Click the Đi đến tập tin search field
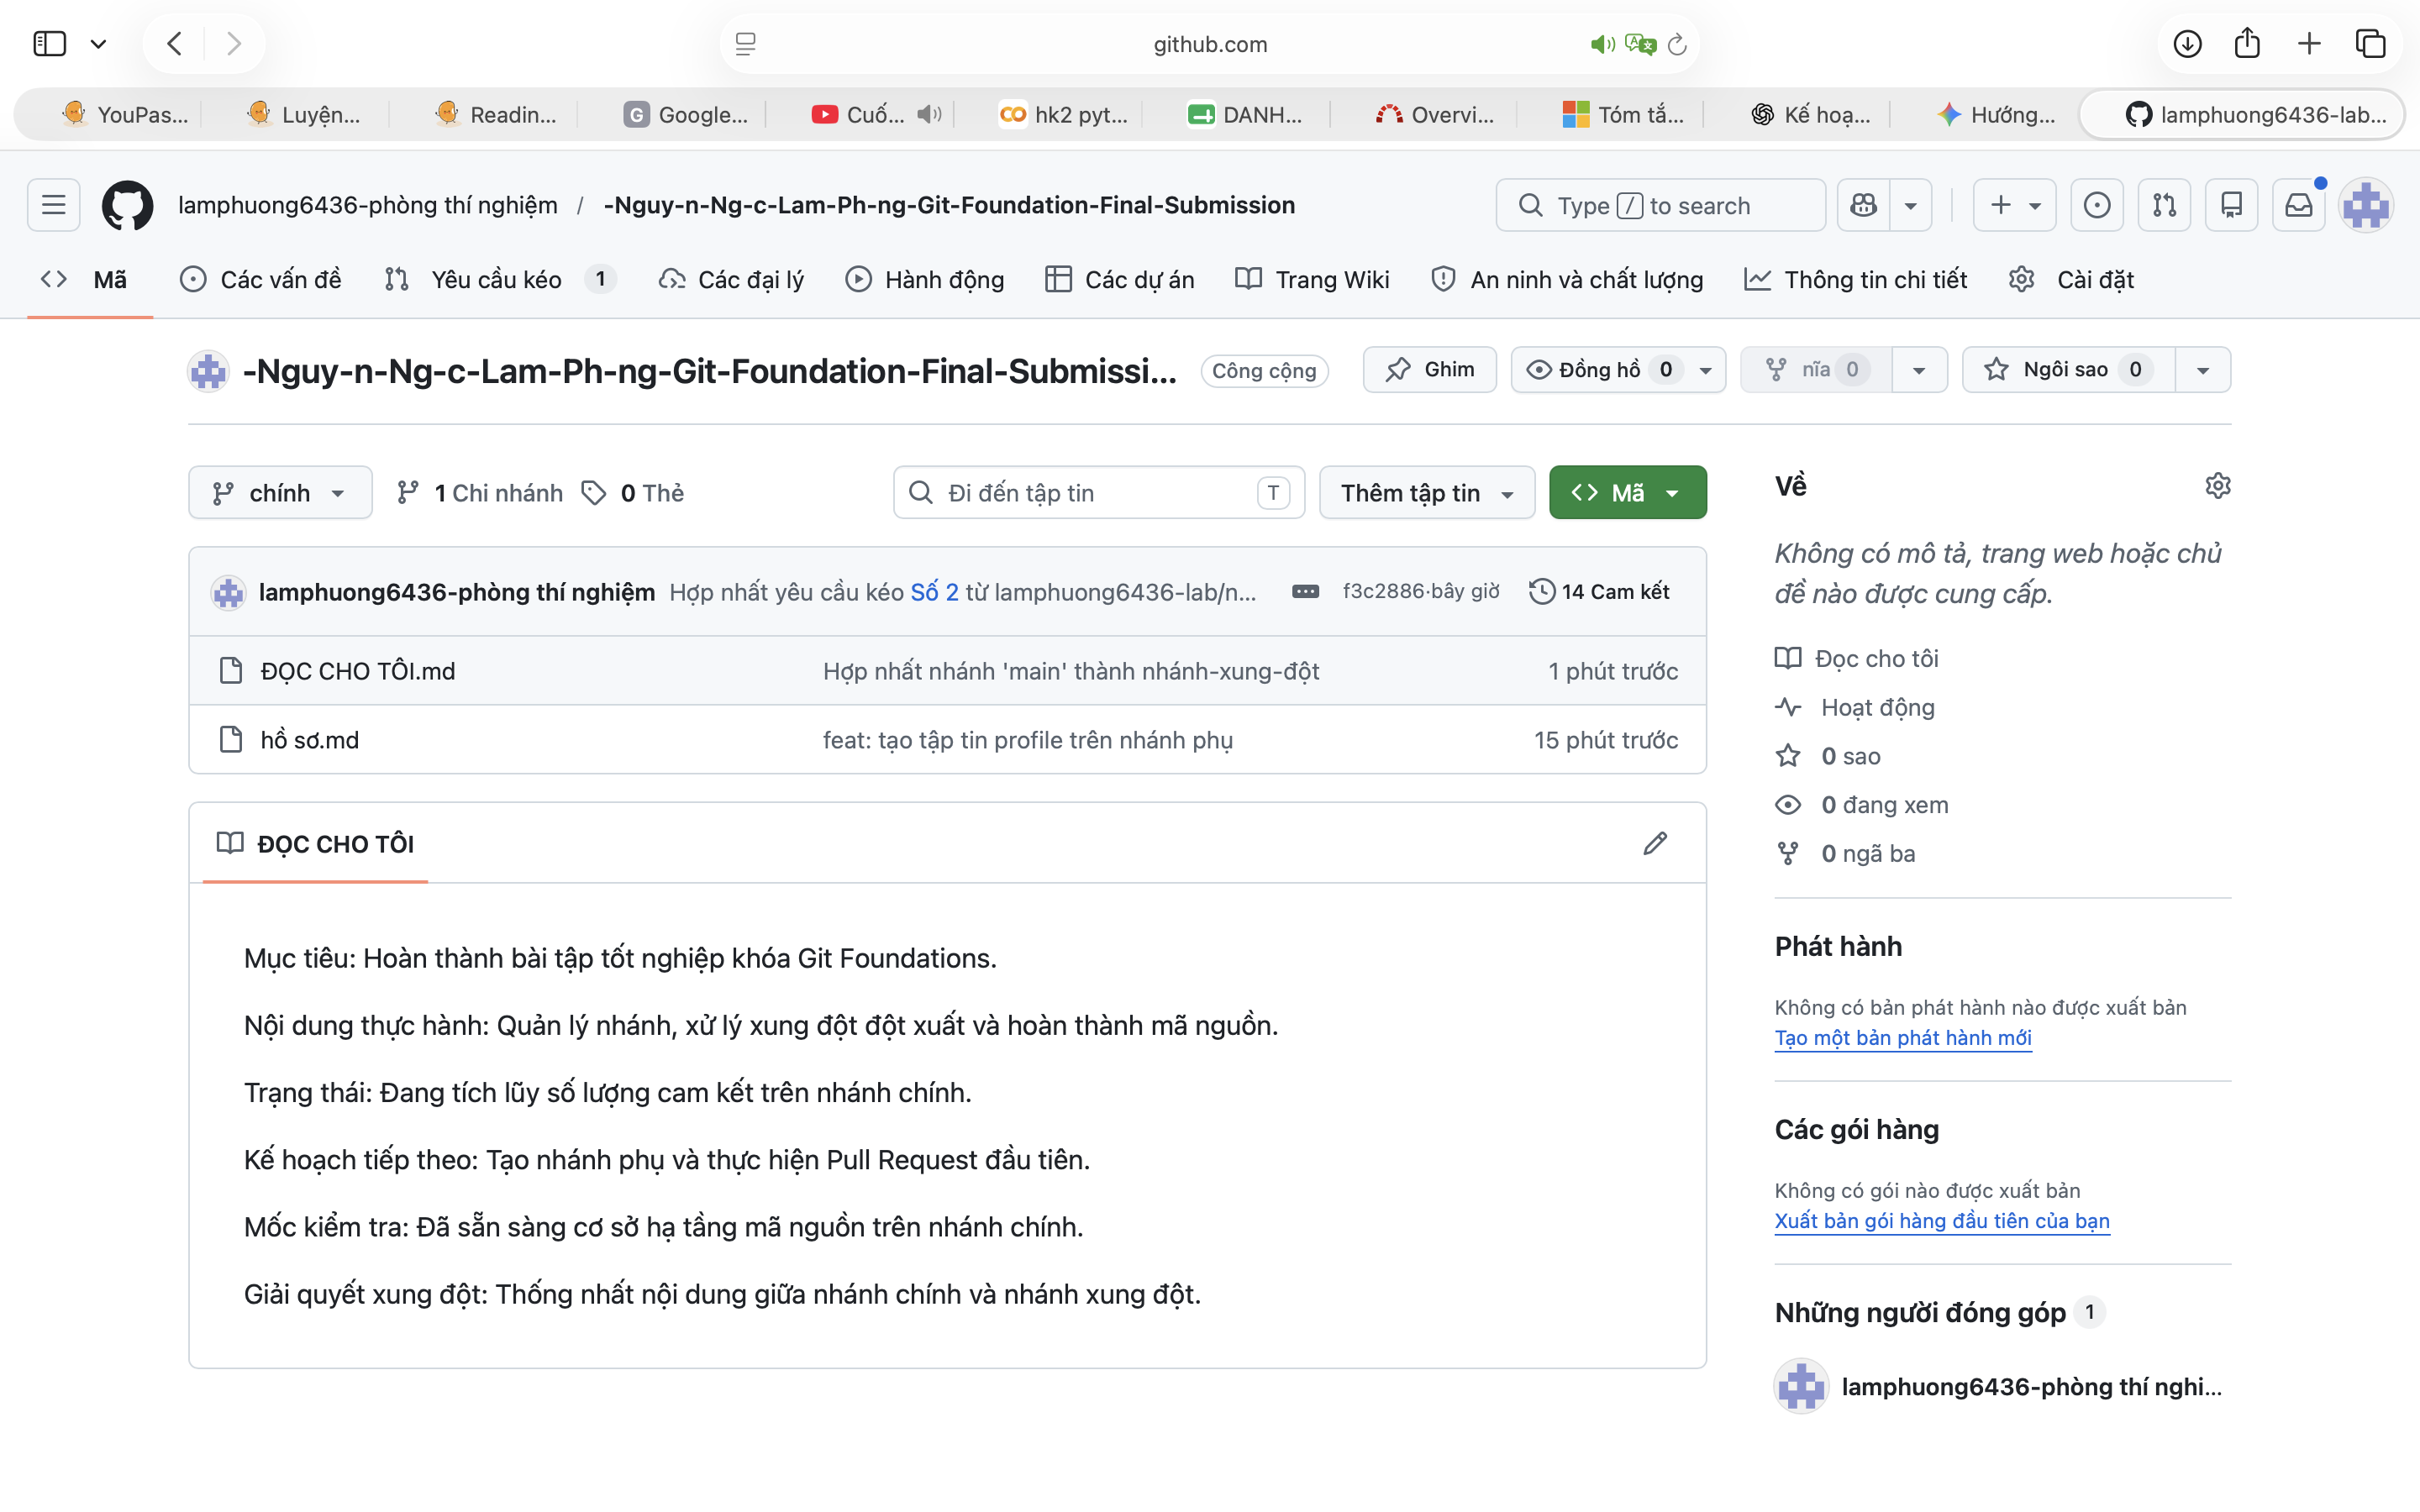 1099,493
